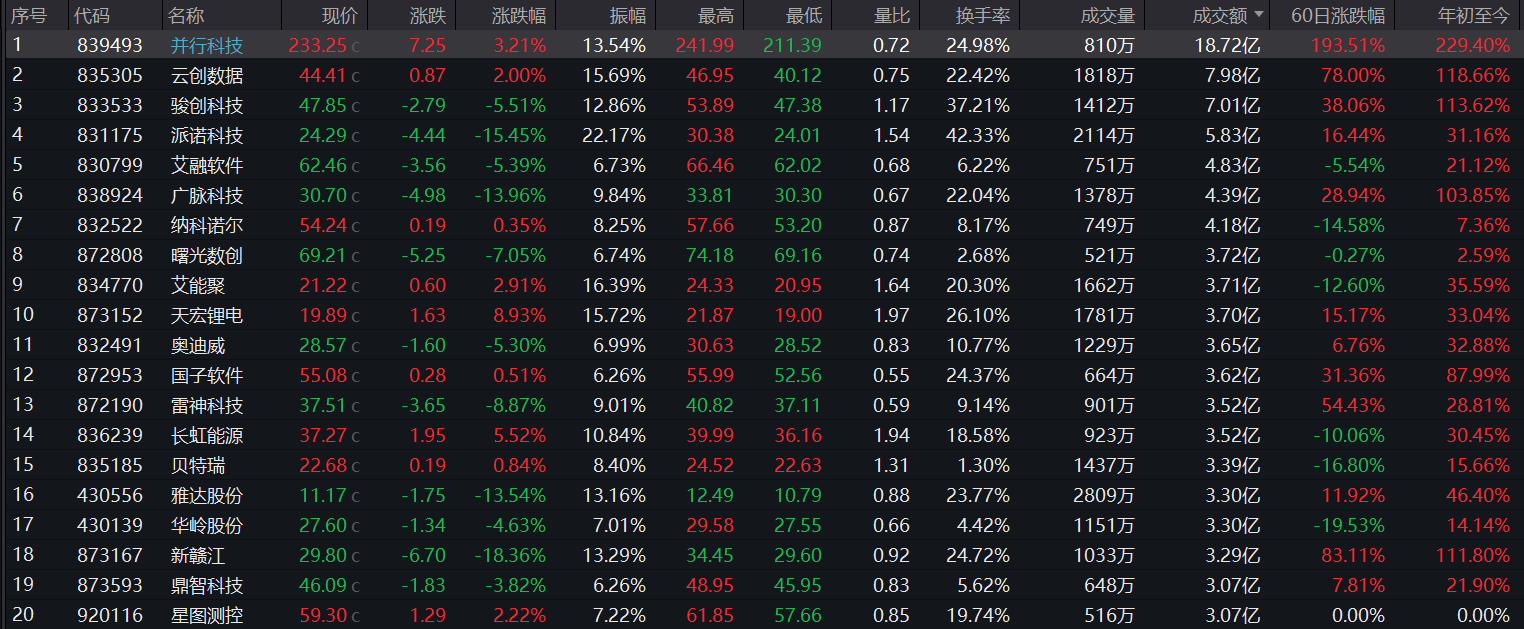The height and width of the screenshot is (629, 1524).
Task: Sort by 涨跌幅 column header
Action: click(x=519, y=15)
